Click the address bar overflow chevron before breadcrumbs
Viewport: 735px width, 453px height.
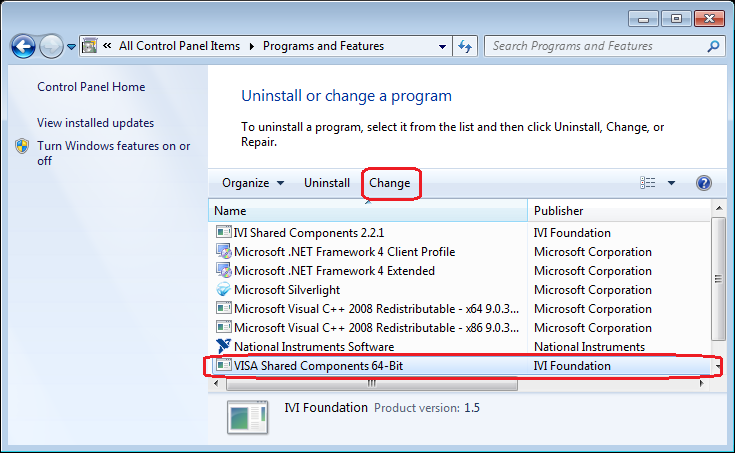click(107, 45)
